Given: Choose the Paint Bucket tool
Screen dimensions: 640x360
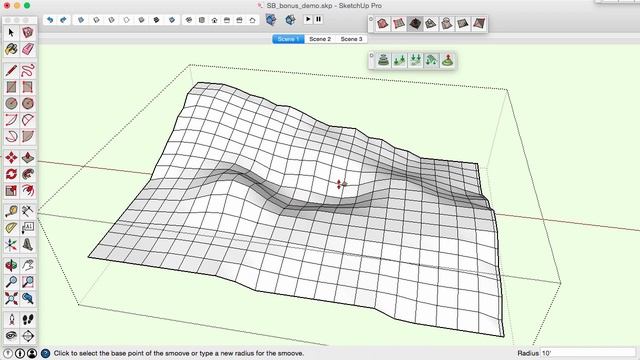Looking at the screenshot, I should click(11, 49).
